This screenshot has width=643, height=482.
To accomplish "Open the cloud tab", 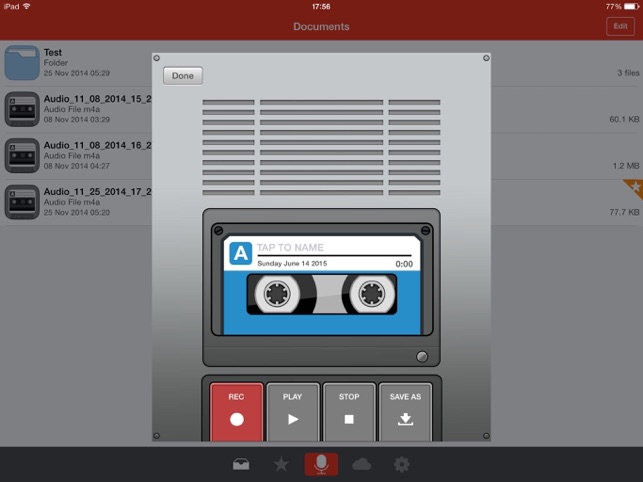I will click(x=361, y=464).
